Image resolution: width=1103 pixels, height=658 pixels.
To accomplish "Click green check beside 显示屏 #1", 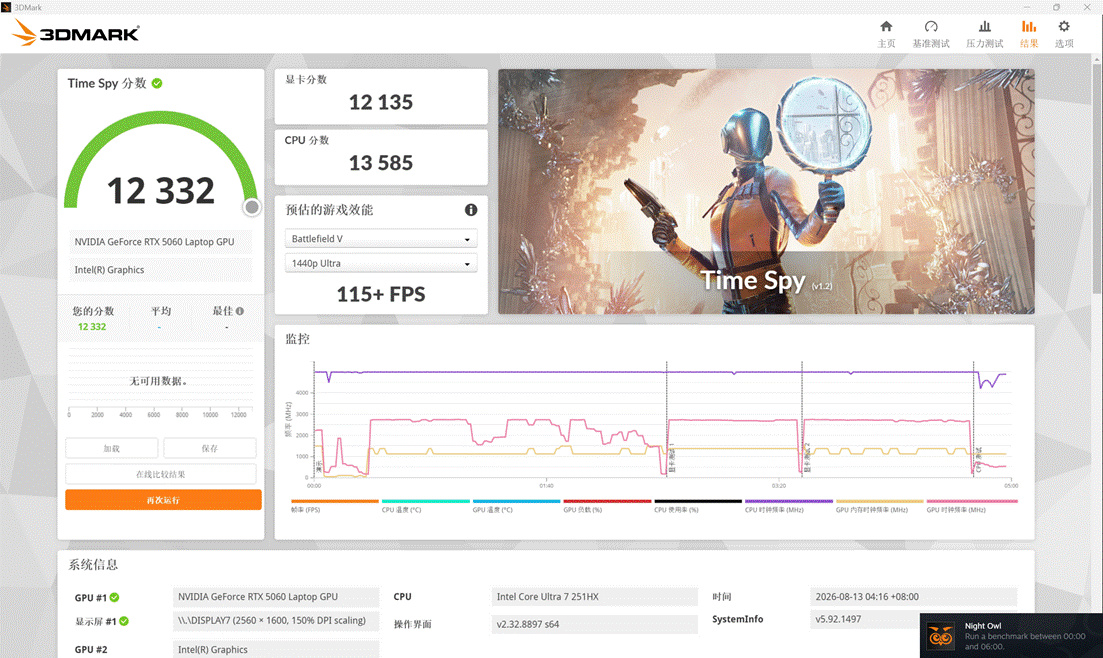I will click(124, 621).
